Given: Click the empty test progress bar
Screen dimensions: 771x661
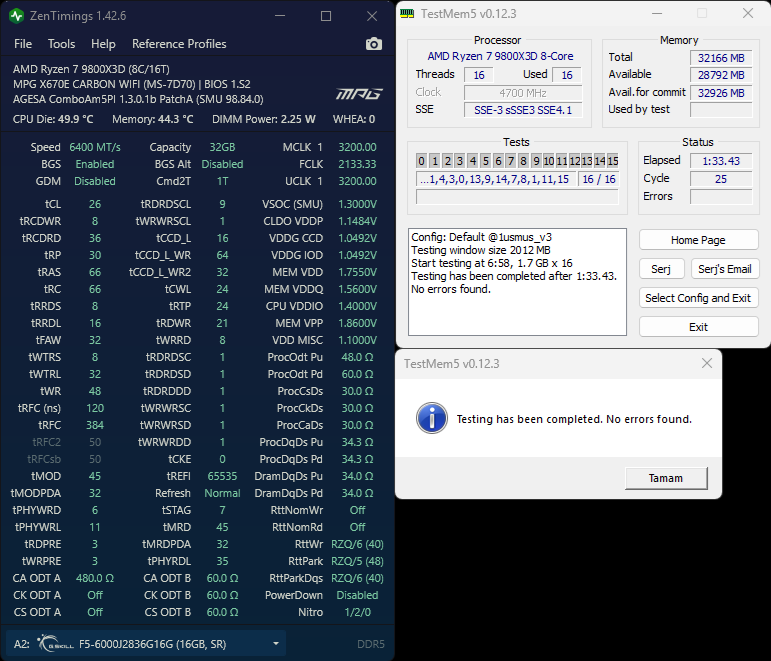Looking at the screenshot, I should pyautogui.click(x=517, y=197).
